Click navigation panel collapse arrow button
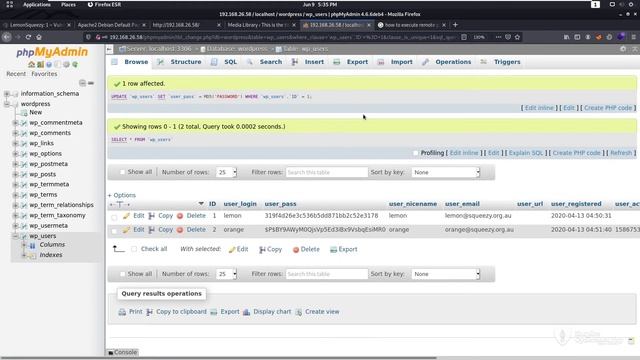Viewport: 640px width, 360px height. pos(109,49)
